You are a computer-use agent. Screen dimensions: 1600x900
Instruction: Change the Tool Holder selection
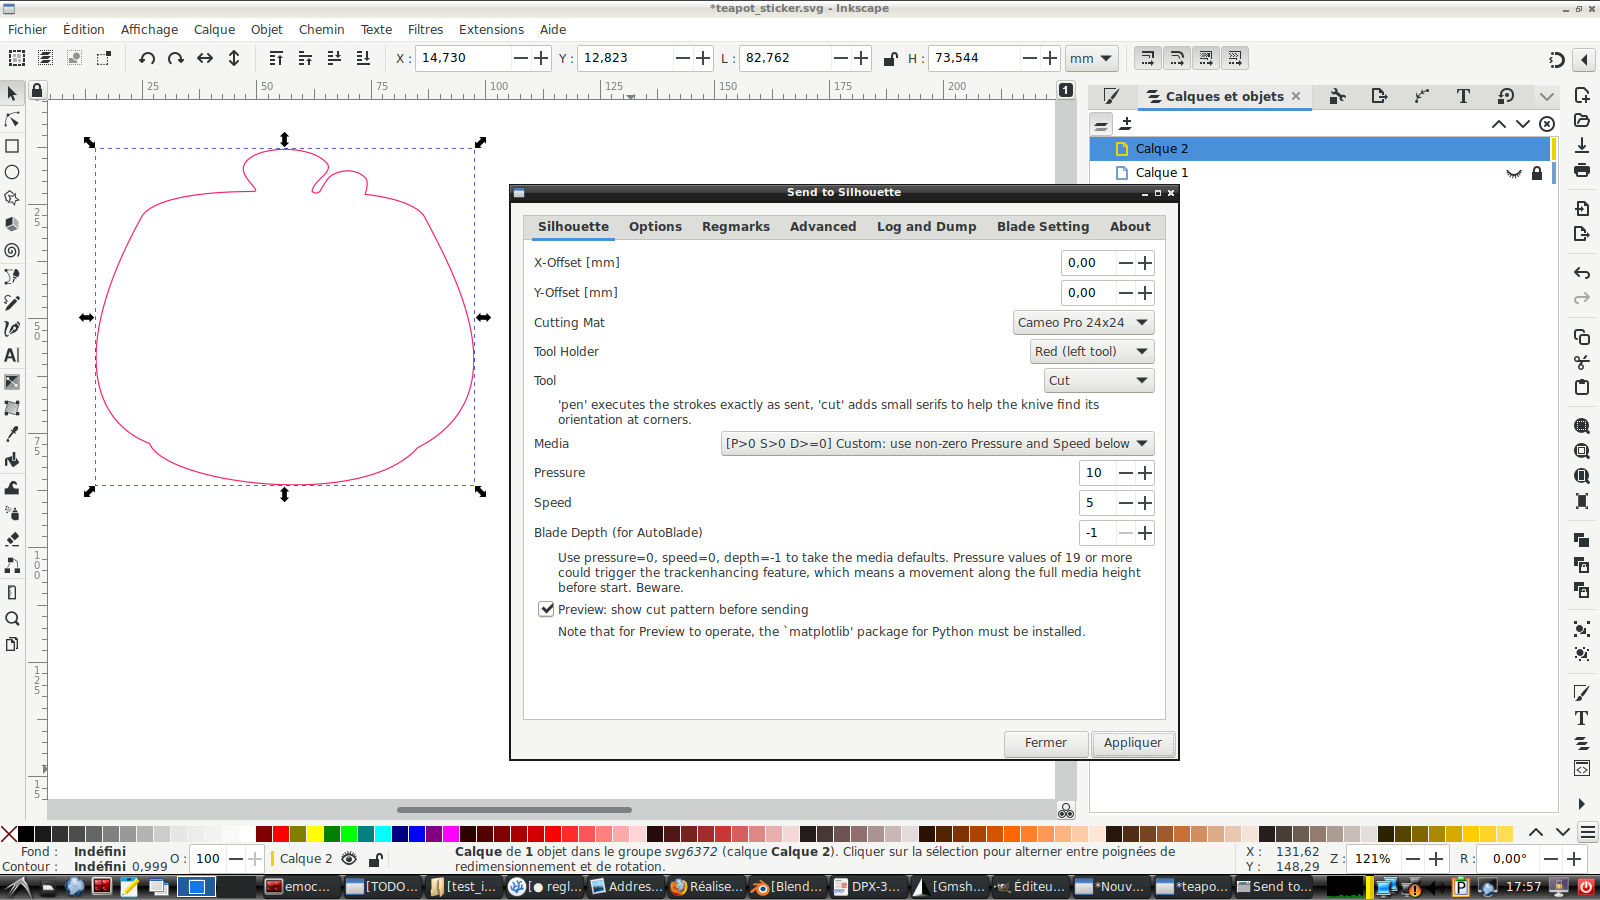(x=1091, y=351)
